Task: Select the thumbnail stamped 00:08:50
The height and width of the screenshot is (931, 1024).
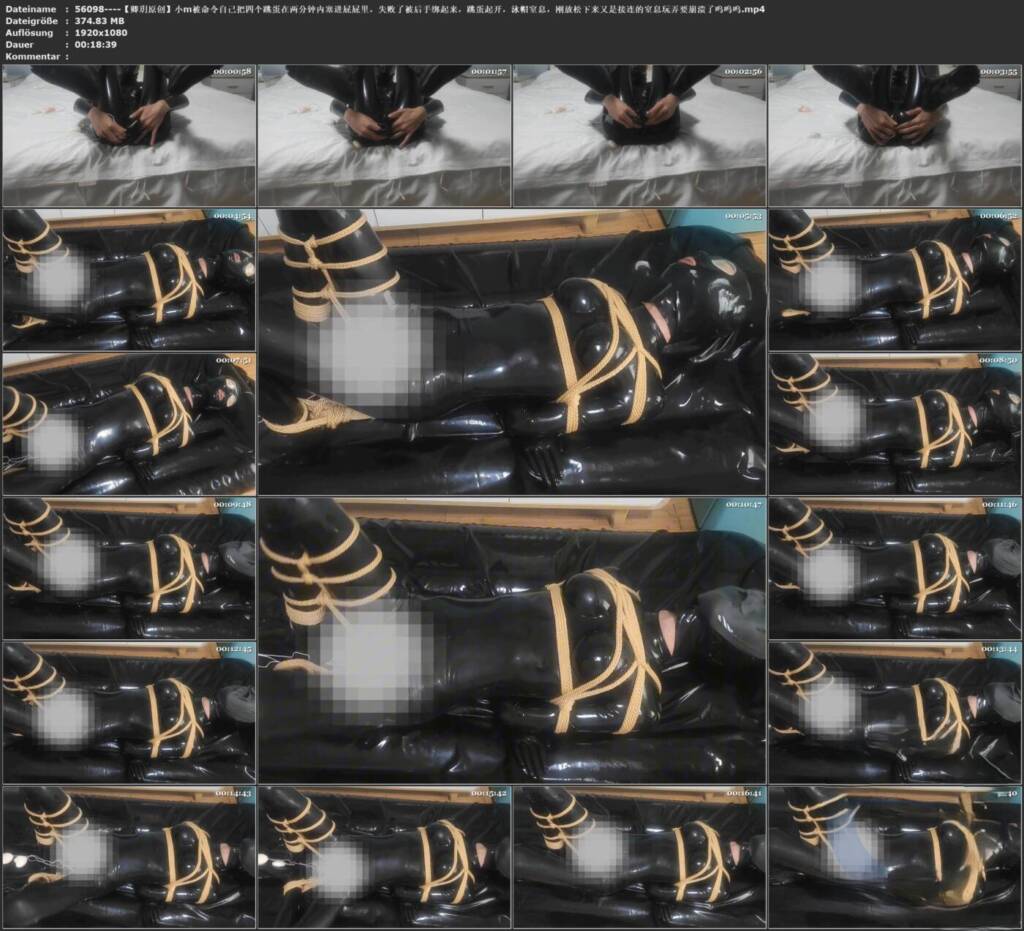Action: pyautogui.click(x=895, y=423)
